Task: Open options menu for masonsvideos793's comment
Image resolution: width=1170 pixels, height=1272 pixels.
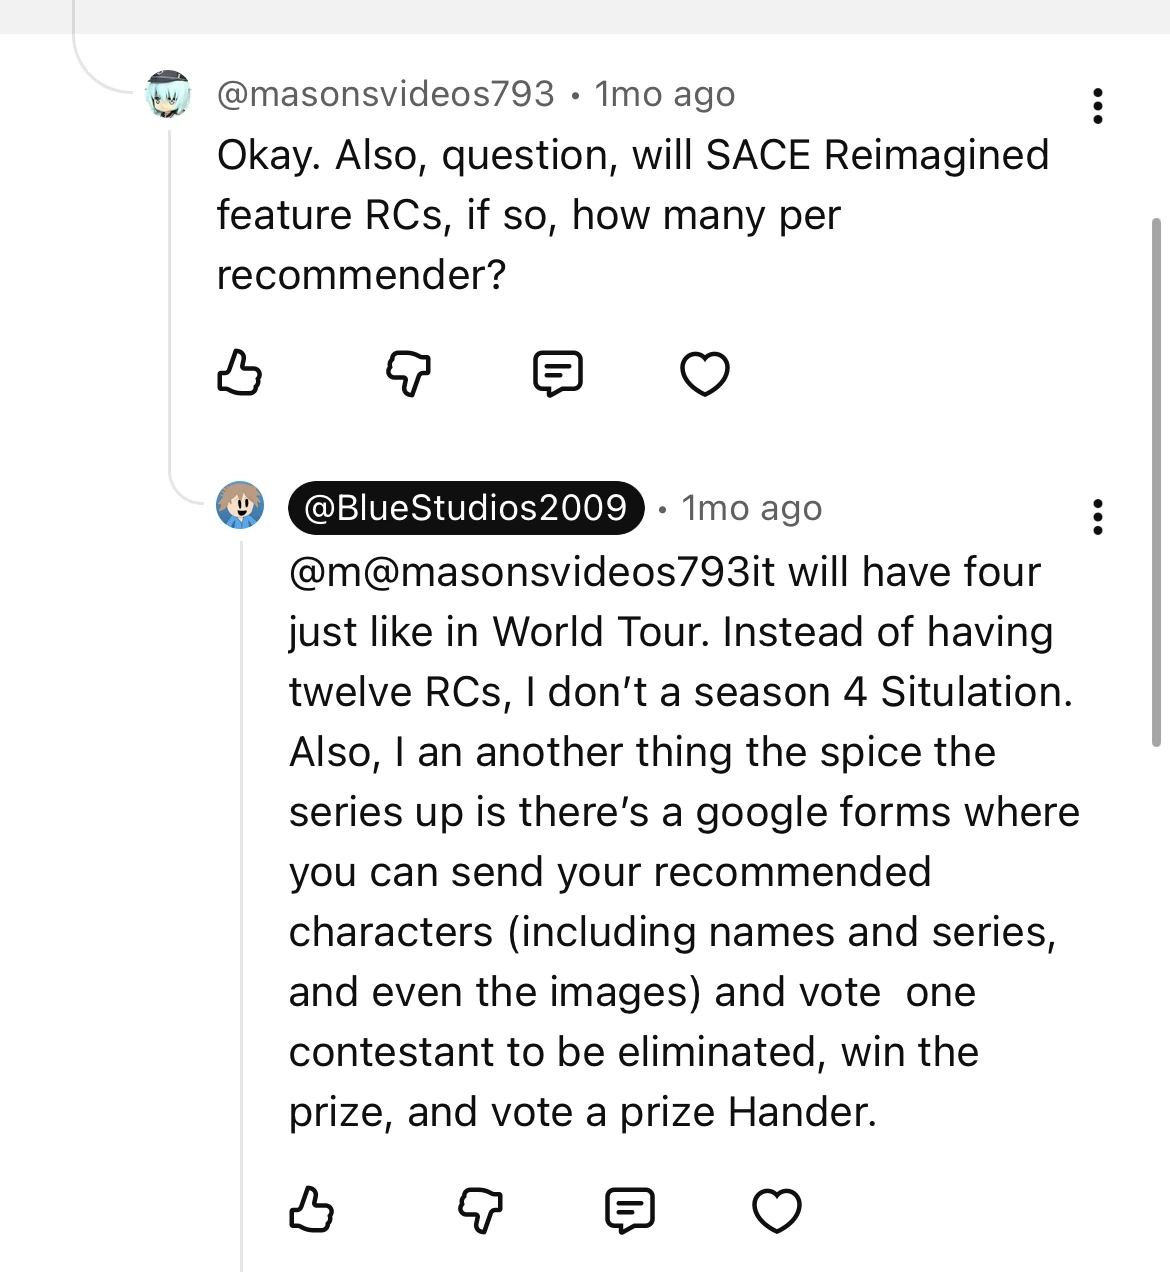Action: (1097, 106)
